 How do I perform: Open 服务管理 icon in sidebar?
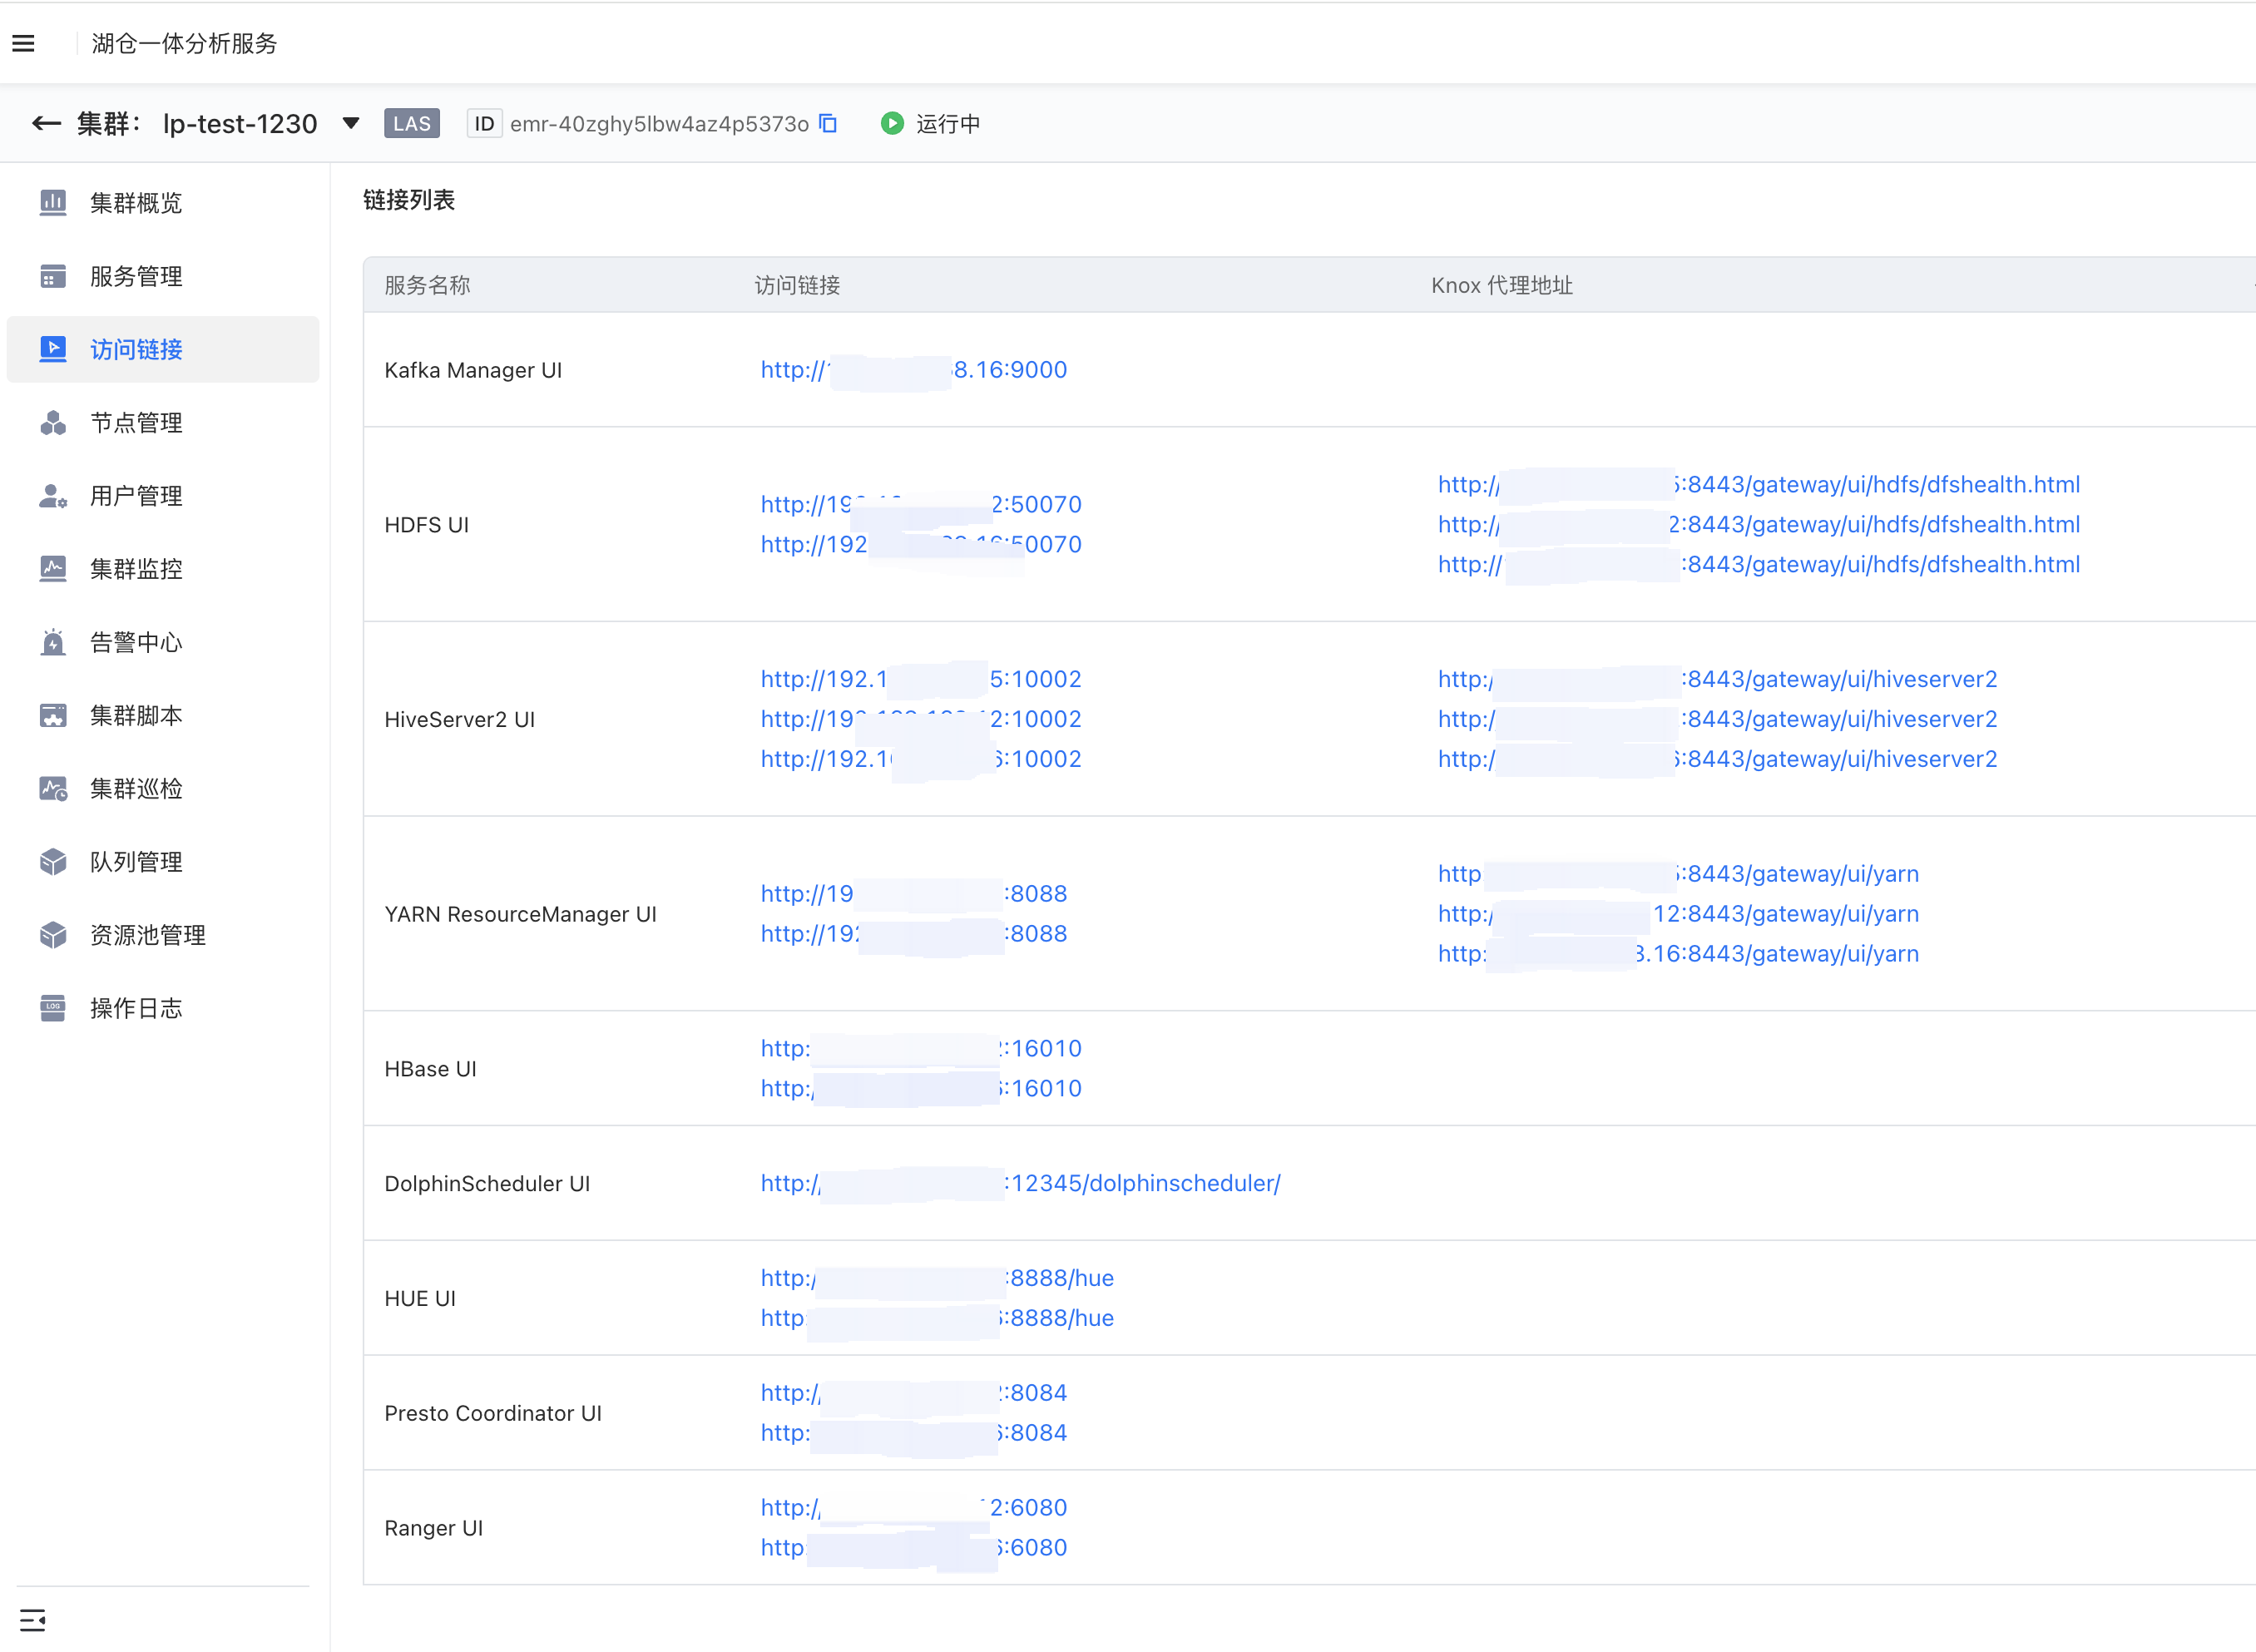click(x=53, y=275)
